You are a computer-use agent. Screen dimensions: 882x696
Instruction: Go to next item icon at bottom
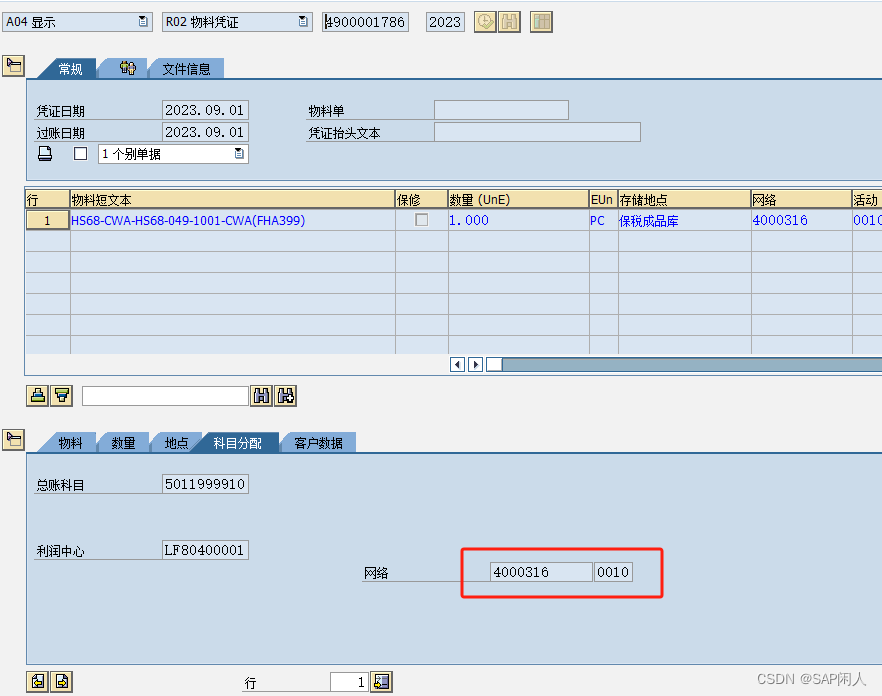(62, 681)
